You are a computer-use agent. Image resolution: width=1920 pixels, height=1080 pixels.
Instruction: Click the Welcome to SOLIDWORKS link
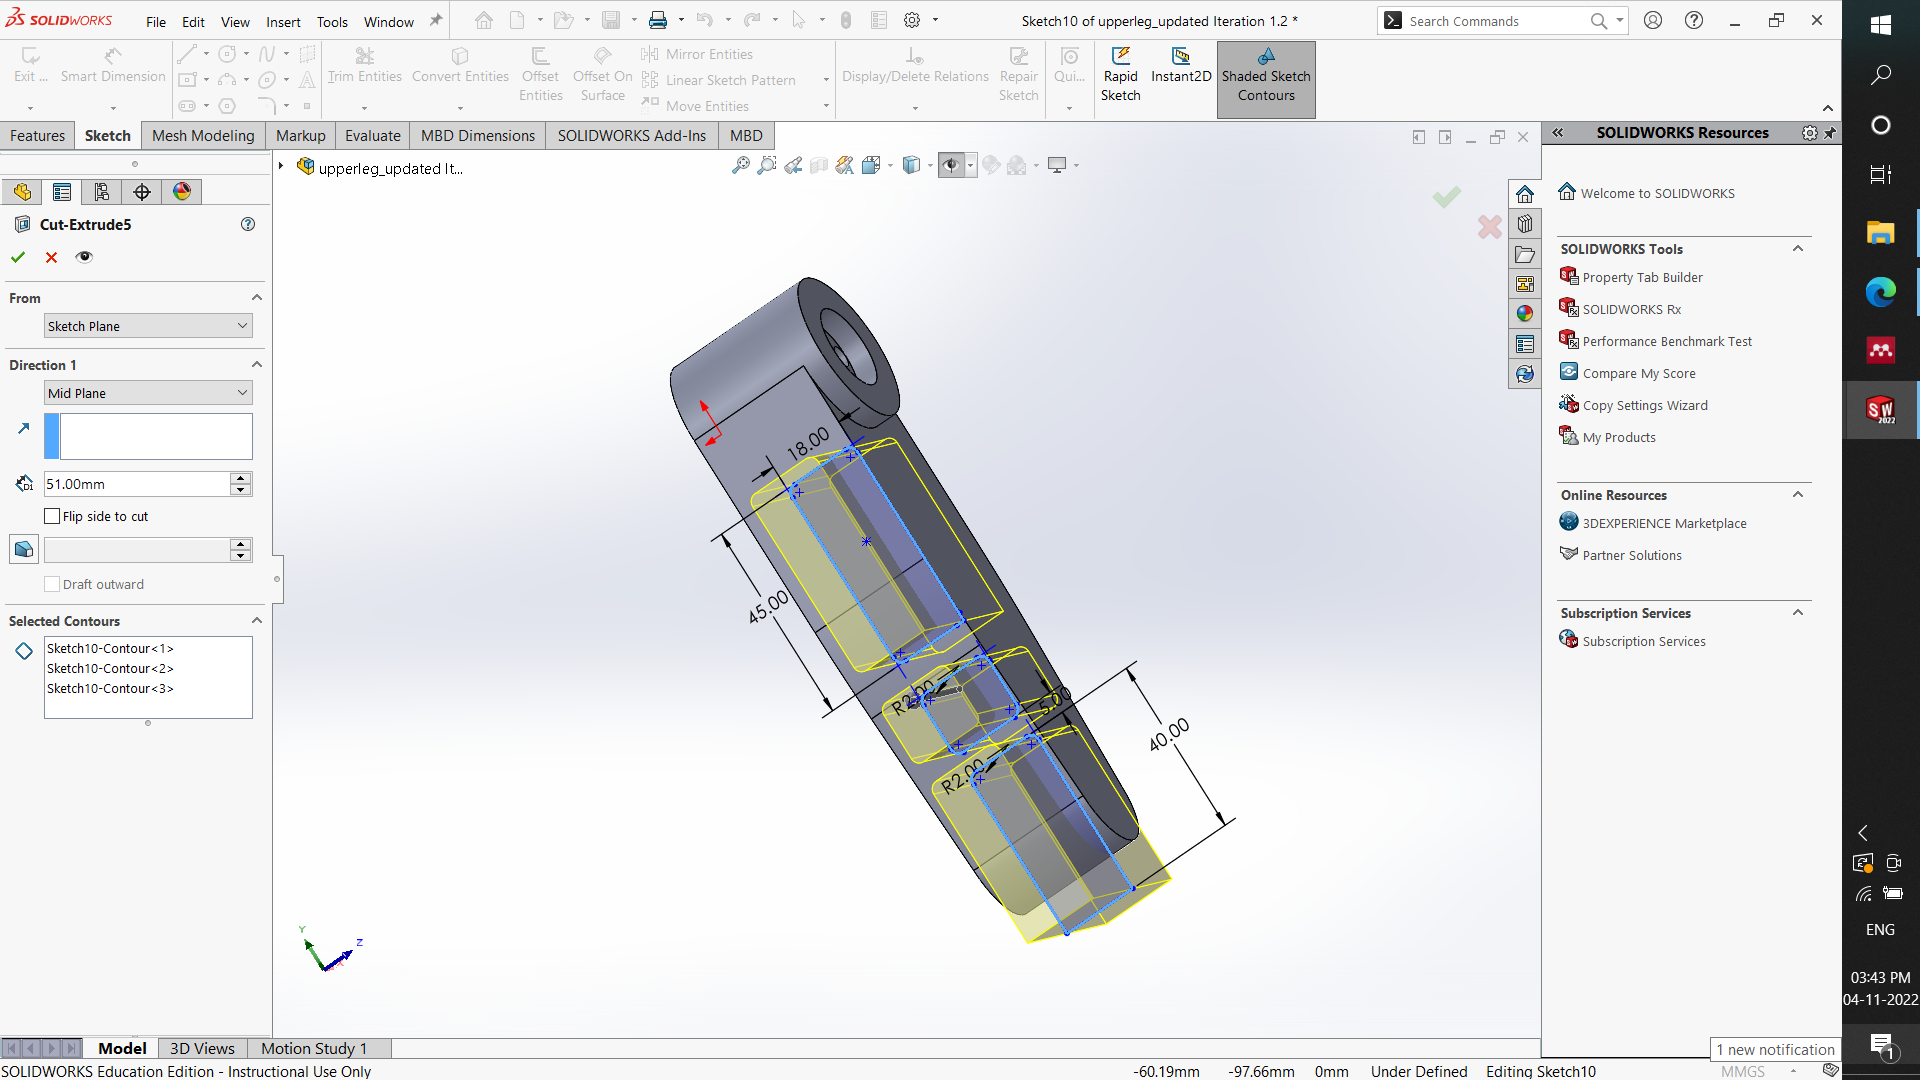pyautogui.click(x=1657, y=192)
